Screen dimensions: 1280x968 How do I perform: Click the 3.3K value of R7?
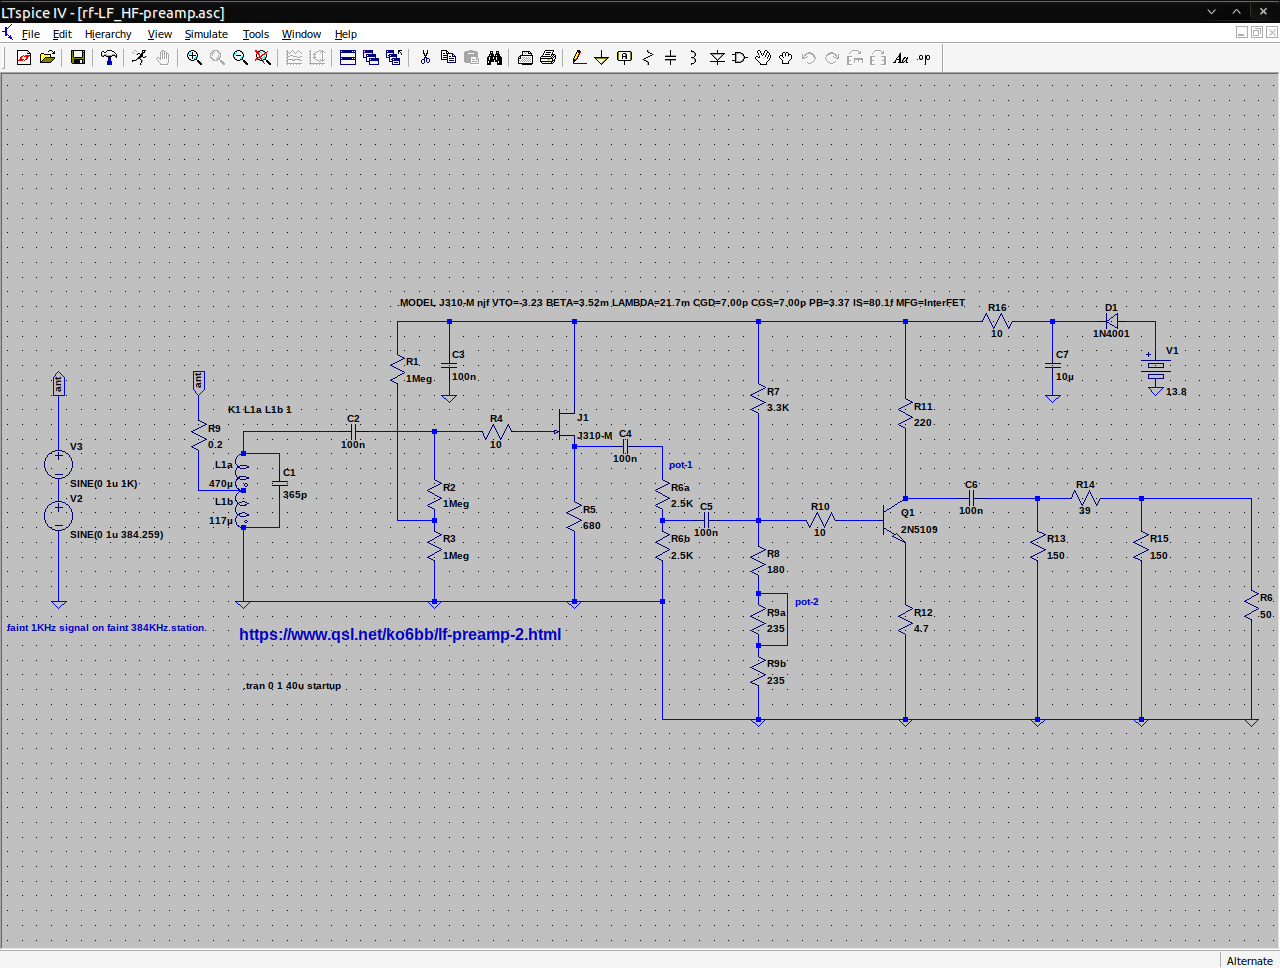pos(778,407)
